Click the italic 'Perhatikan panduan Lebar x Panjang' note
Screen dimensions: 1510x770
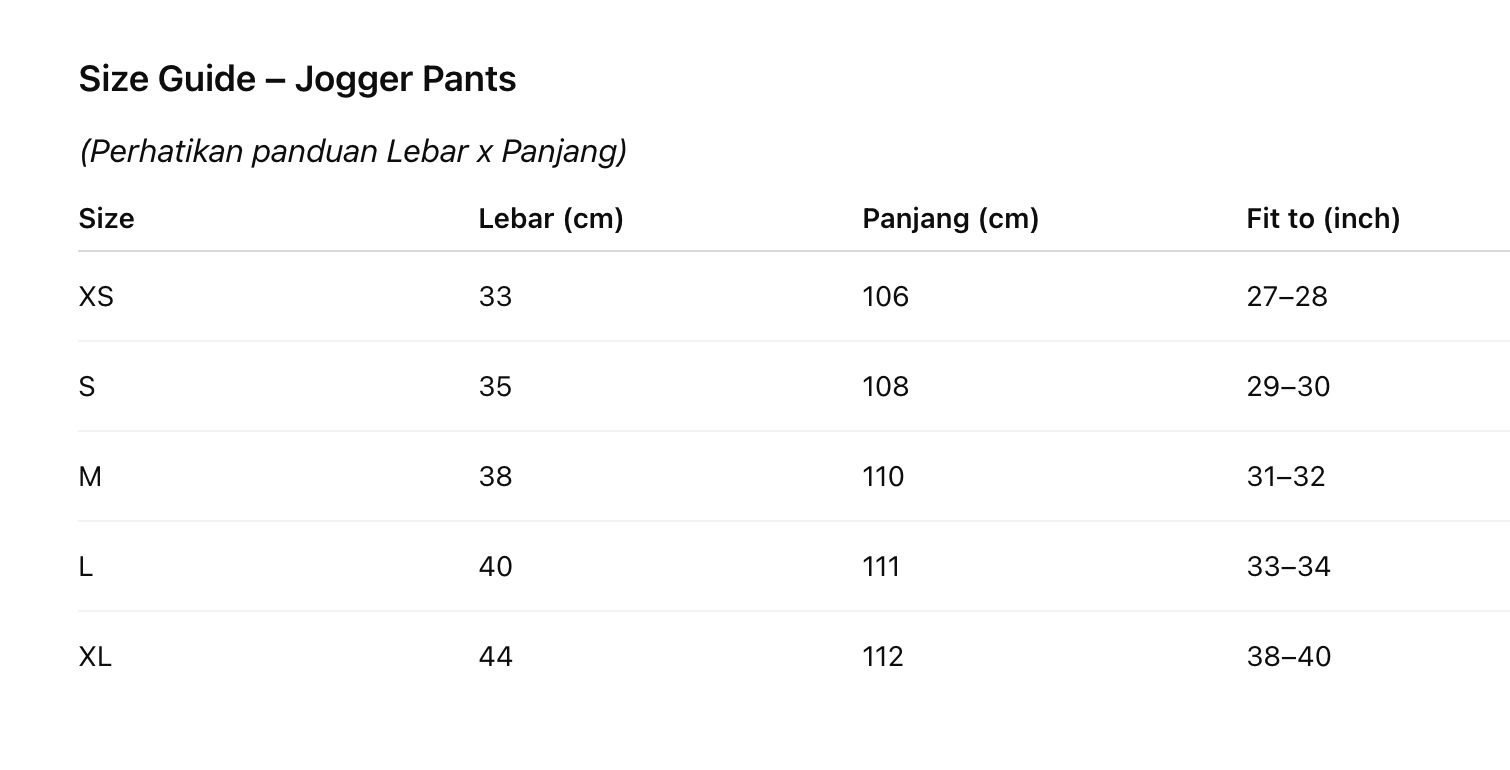click(353, 152)
